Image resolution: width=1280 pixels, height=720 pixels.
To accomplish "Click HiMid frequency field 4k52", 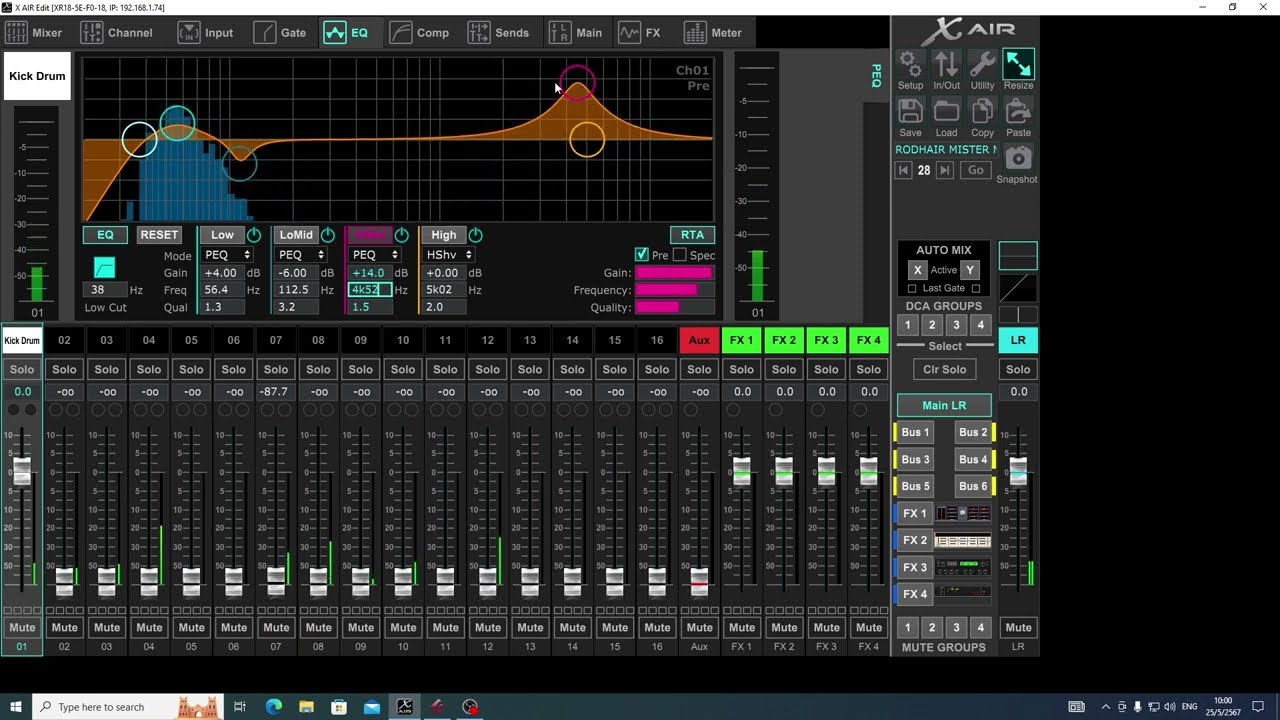I will [x=370, y=290].
